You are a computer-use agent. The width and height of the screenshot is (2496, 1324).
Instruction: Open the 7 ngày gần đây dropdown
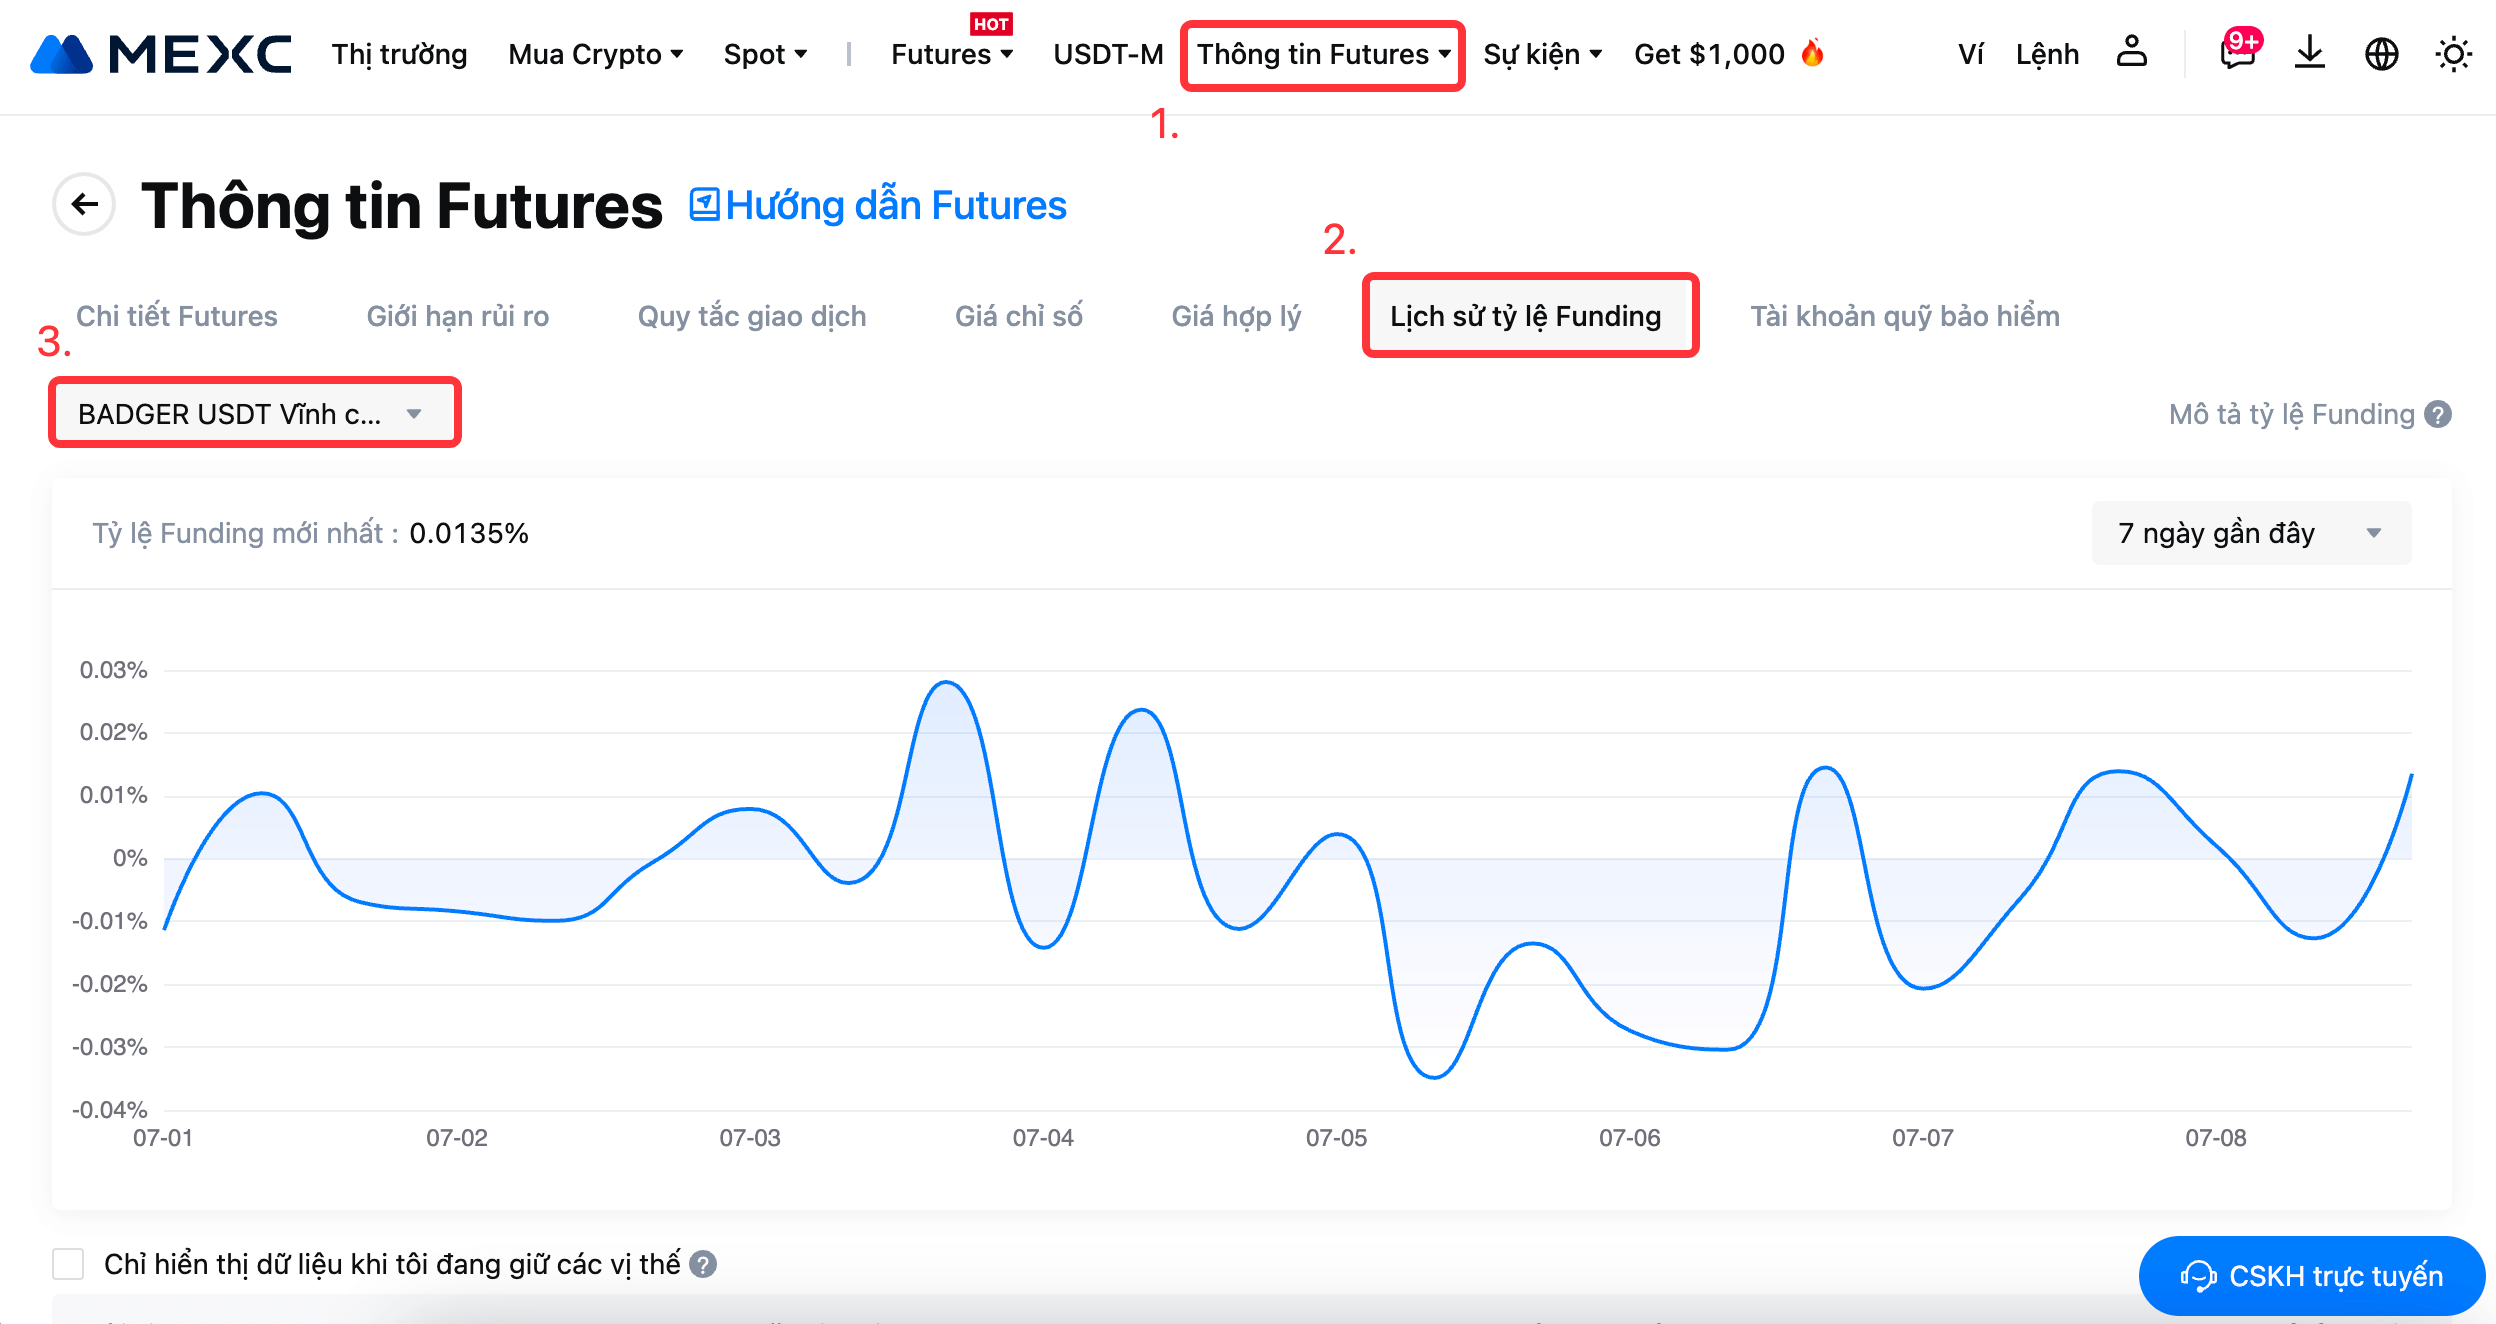click(x=2250, y=533)
